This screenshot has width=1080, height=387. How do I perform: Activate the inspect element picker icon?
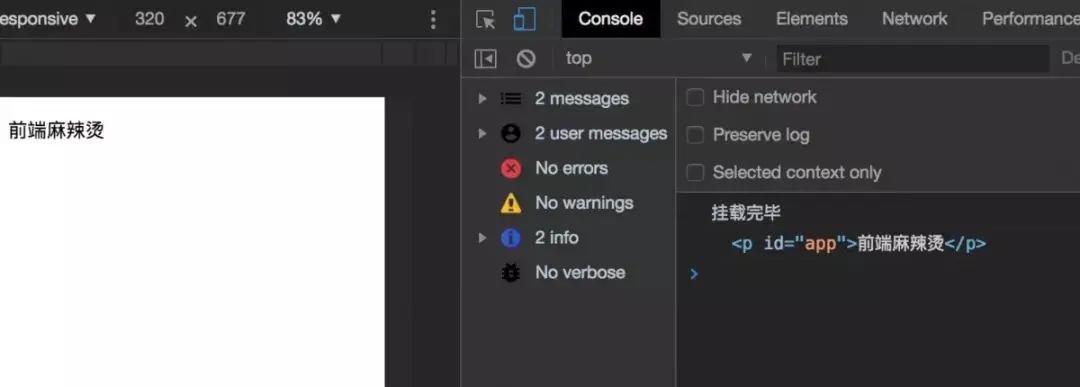[x=486, y=19]
